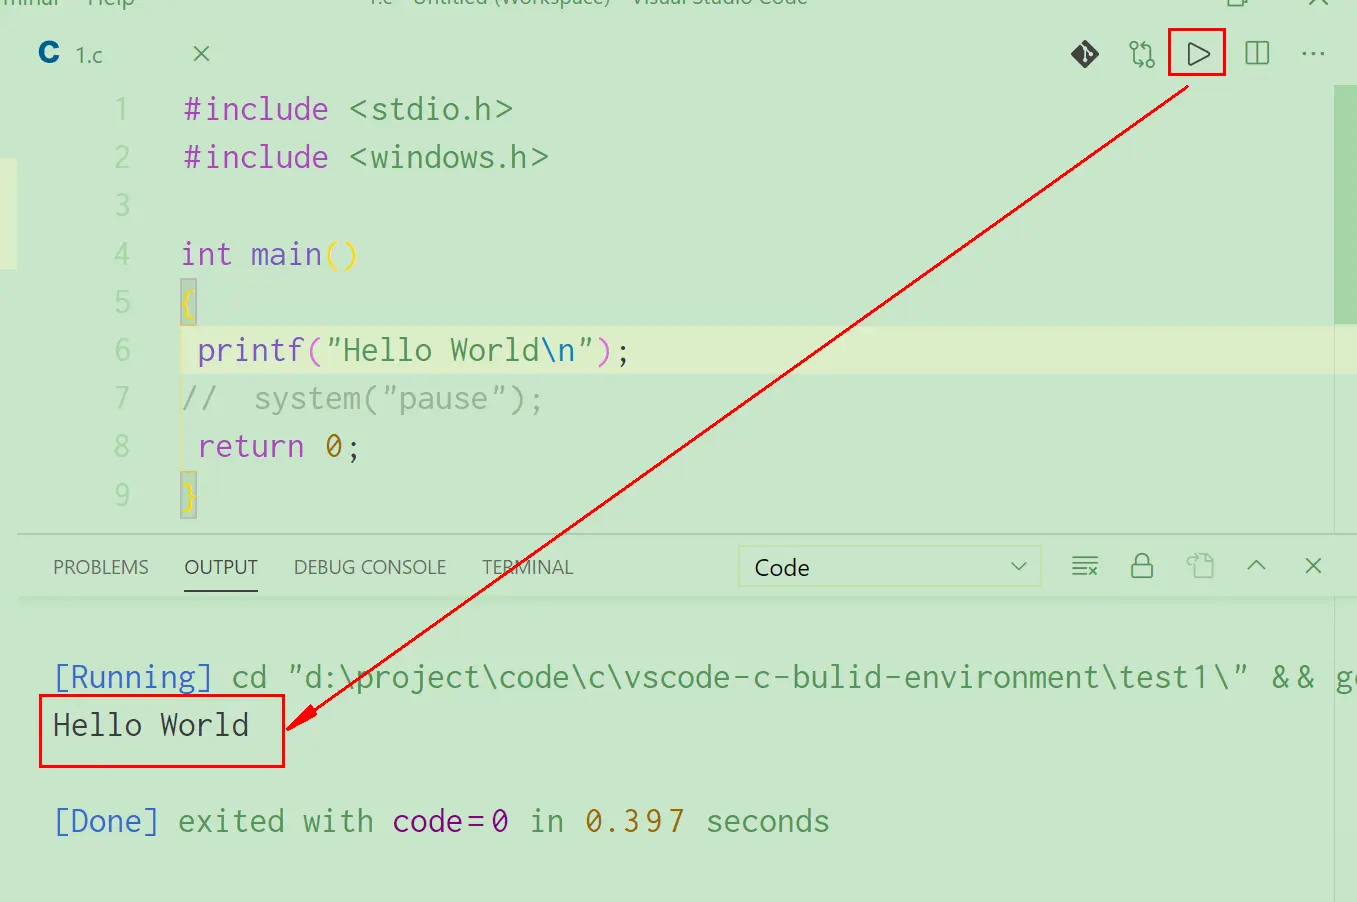Screen dimensions: 1357x902
Task: Toggle Auto Scrolling lock in Output panel
Action: coord(1142,566)
